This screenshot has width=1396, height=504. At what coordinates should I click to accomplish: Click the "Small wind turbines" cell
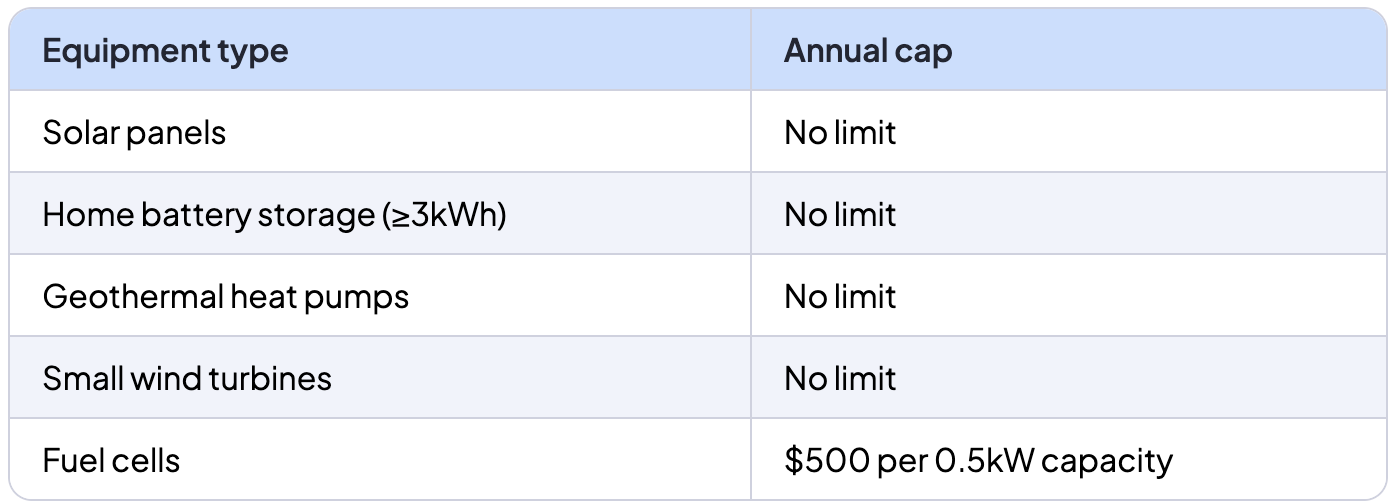187,379
